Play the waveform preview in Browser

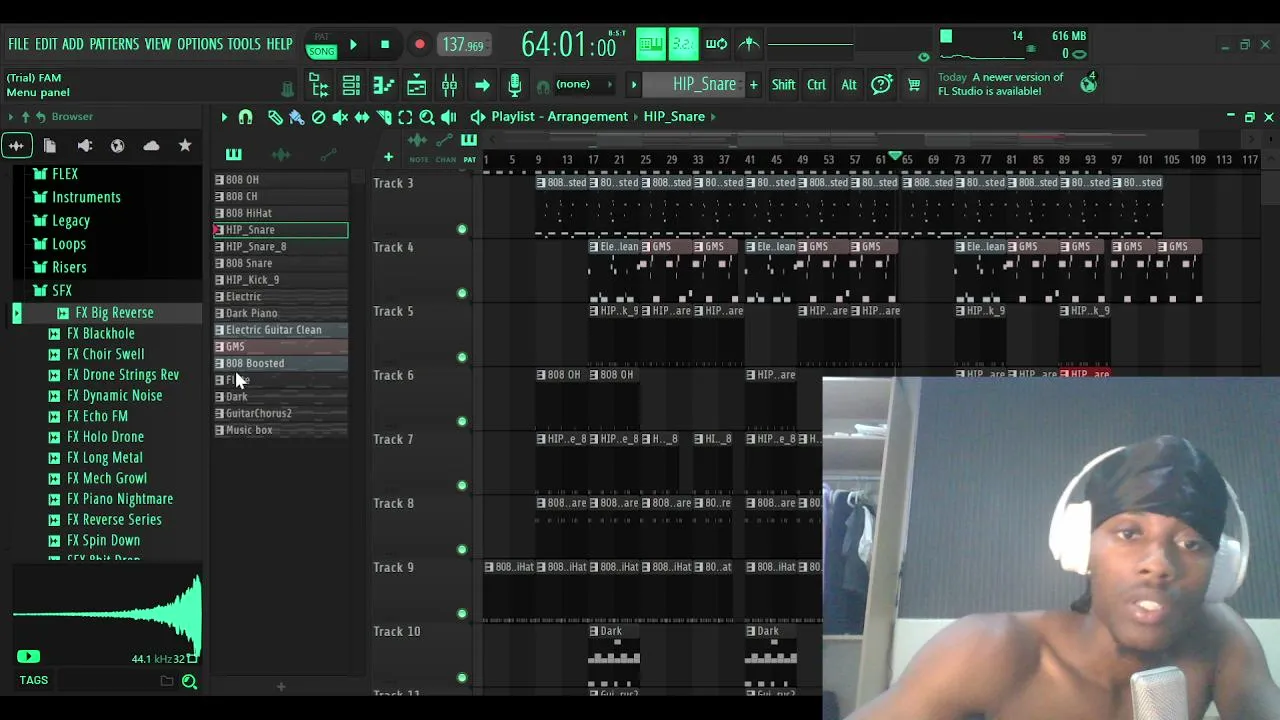click(27, 657)
